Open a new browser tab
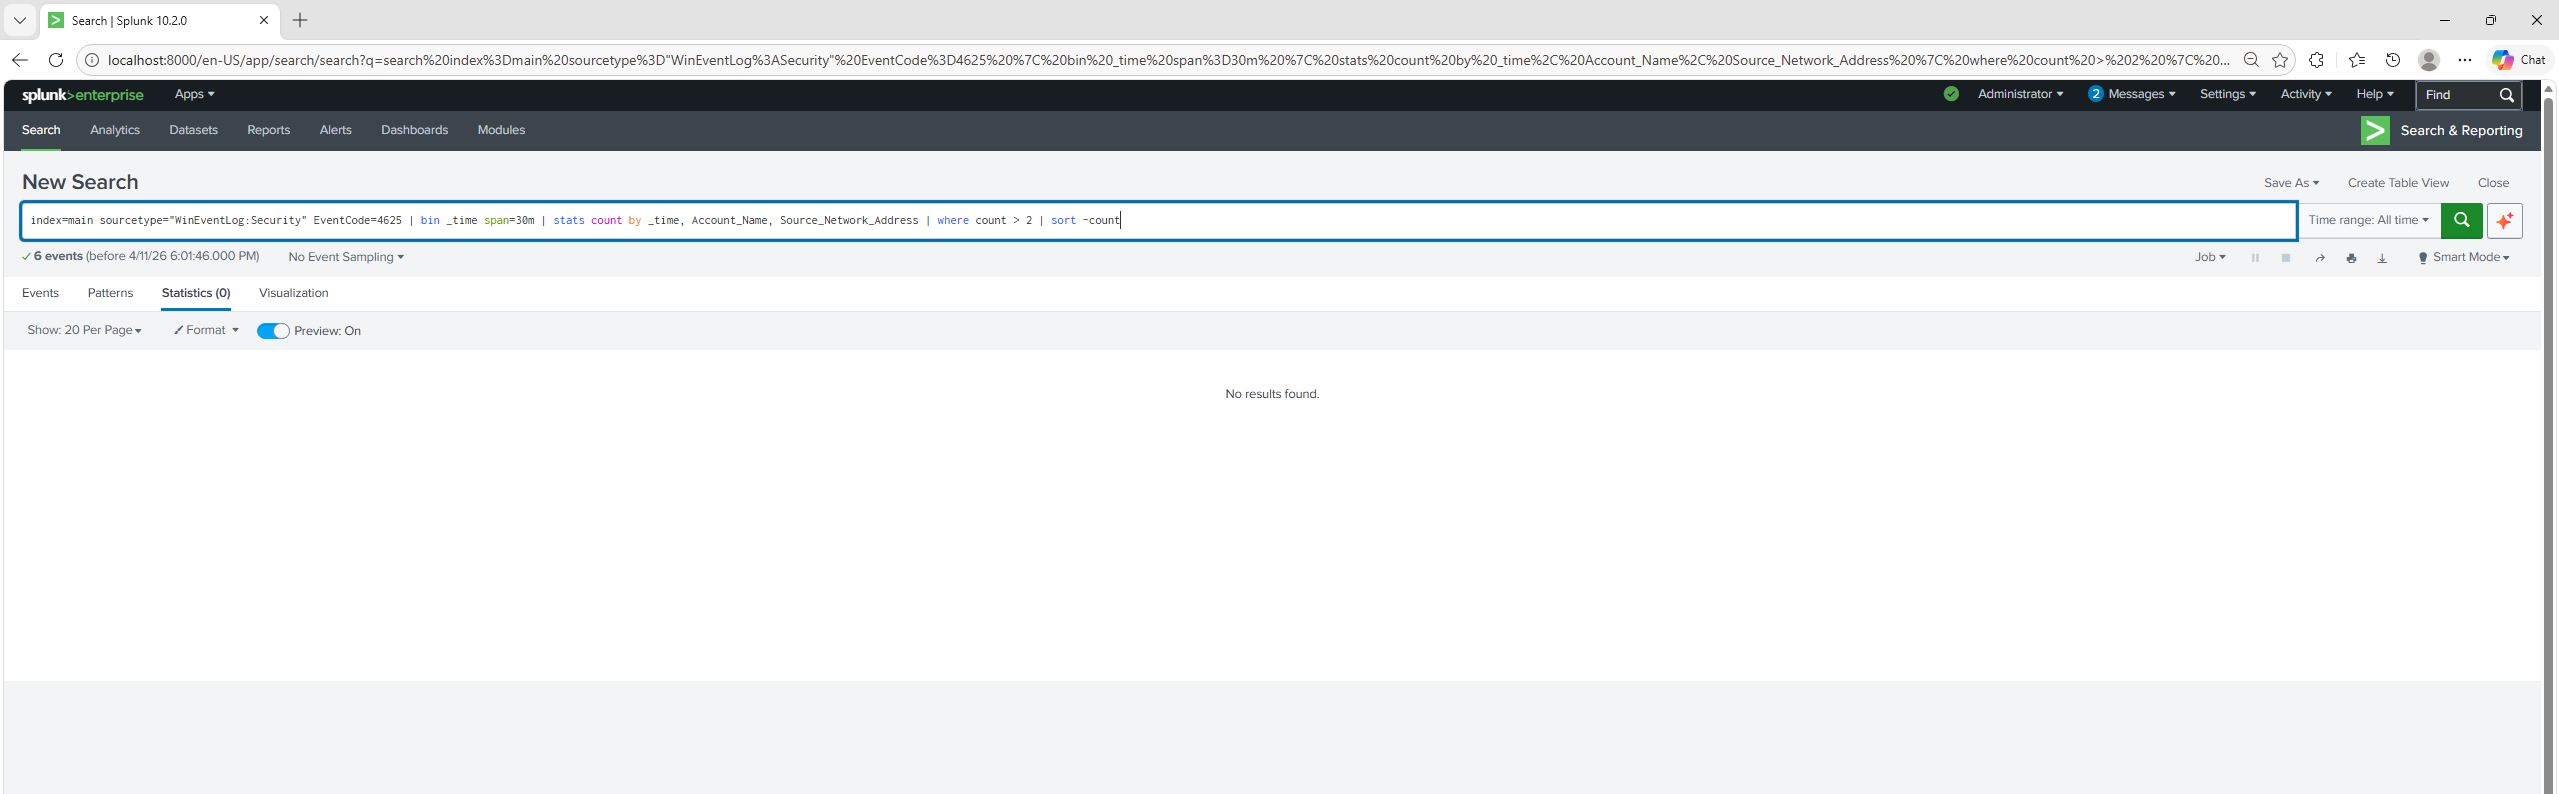 300,20
